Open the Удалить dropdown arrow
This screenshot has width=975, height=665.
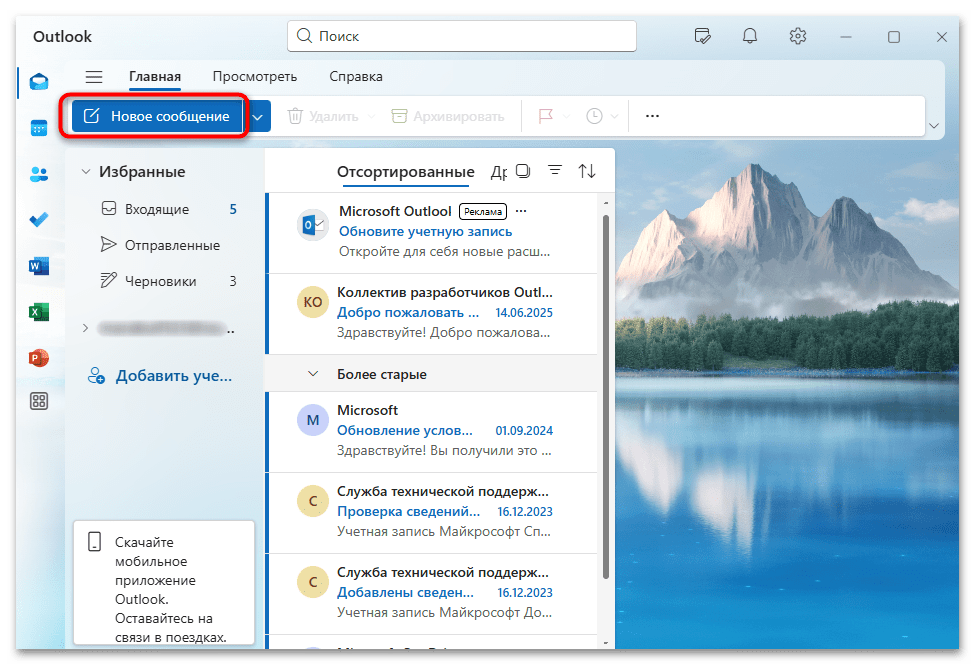point(371,116)
